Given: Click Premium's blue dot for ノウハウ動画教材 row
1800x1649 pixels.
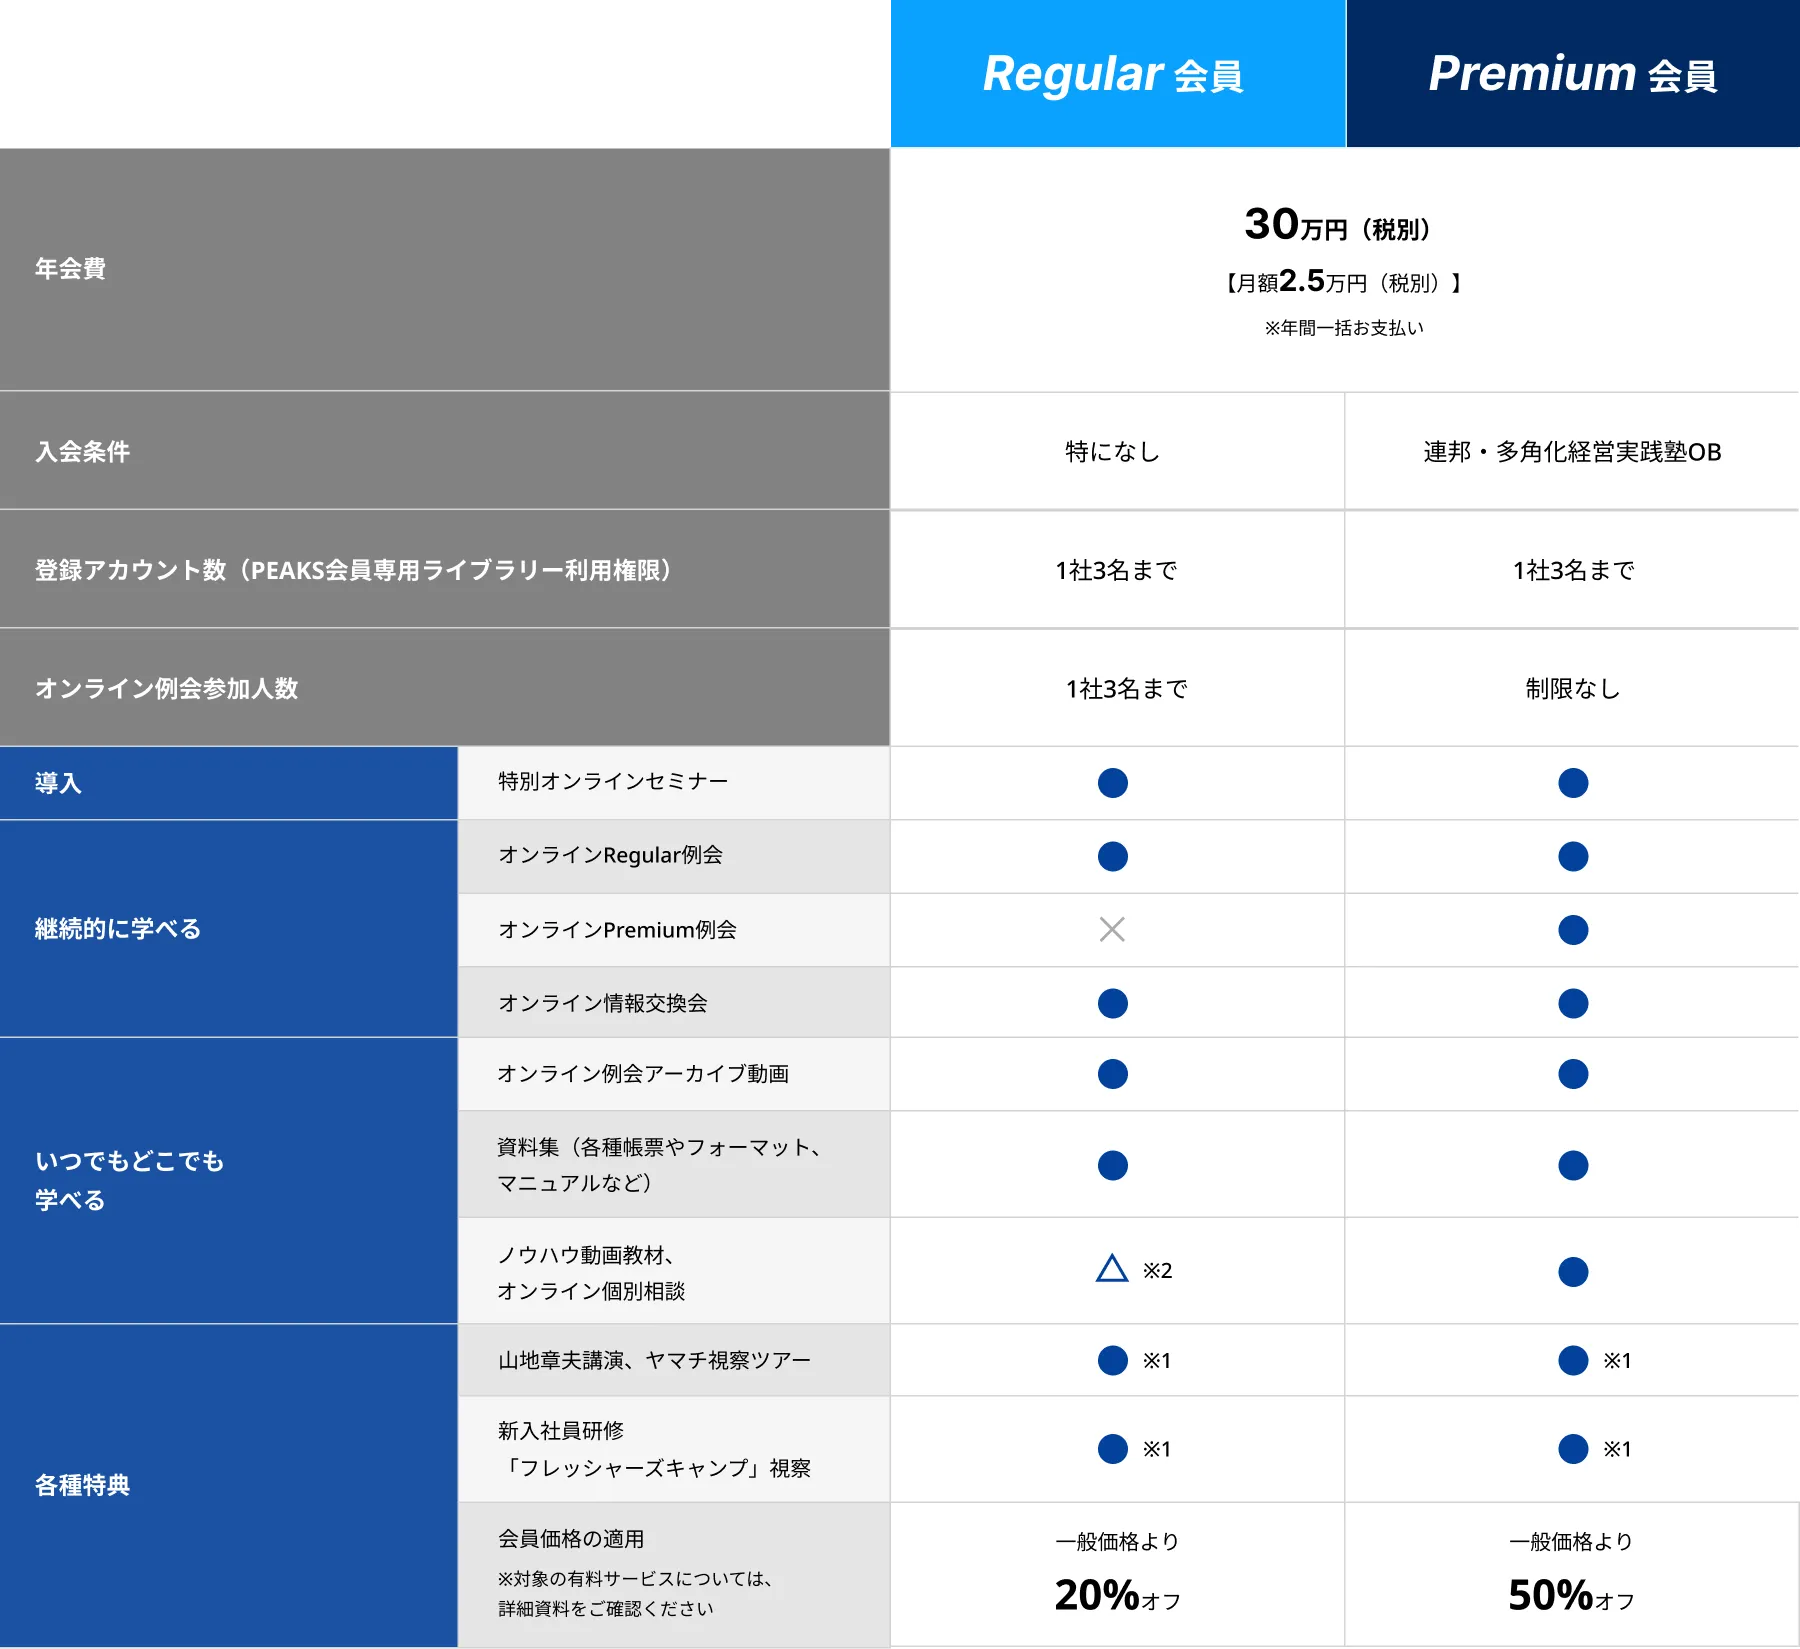Looking at the screenshot, I should pos(1573,1272).
